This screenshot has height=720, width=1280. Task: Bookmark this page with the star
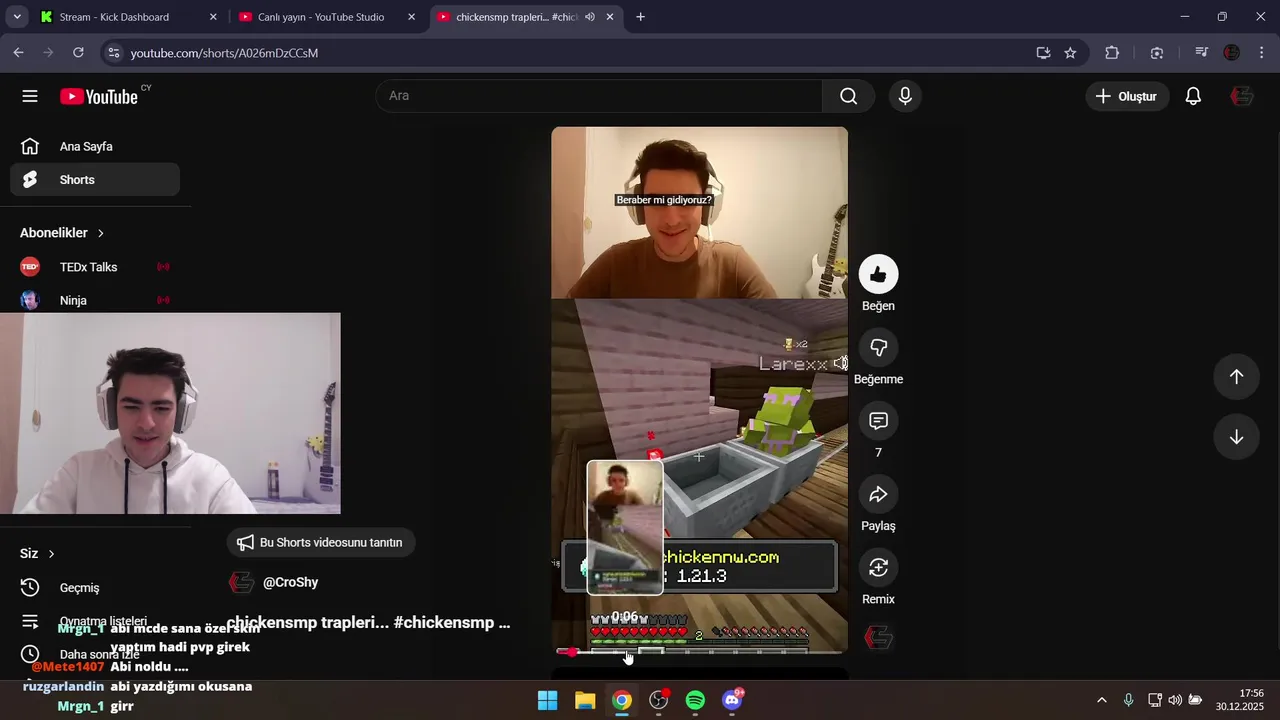[x=1070, y=53]
